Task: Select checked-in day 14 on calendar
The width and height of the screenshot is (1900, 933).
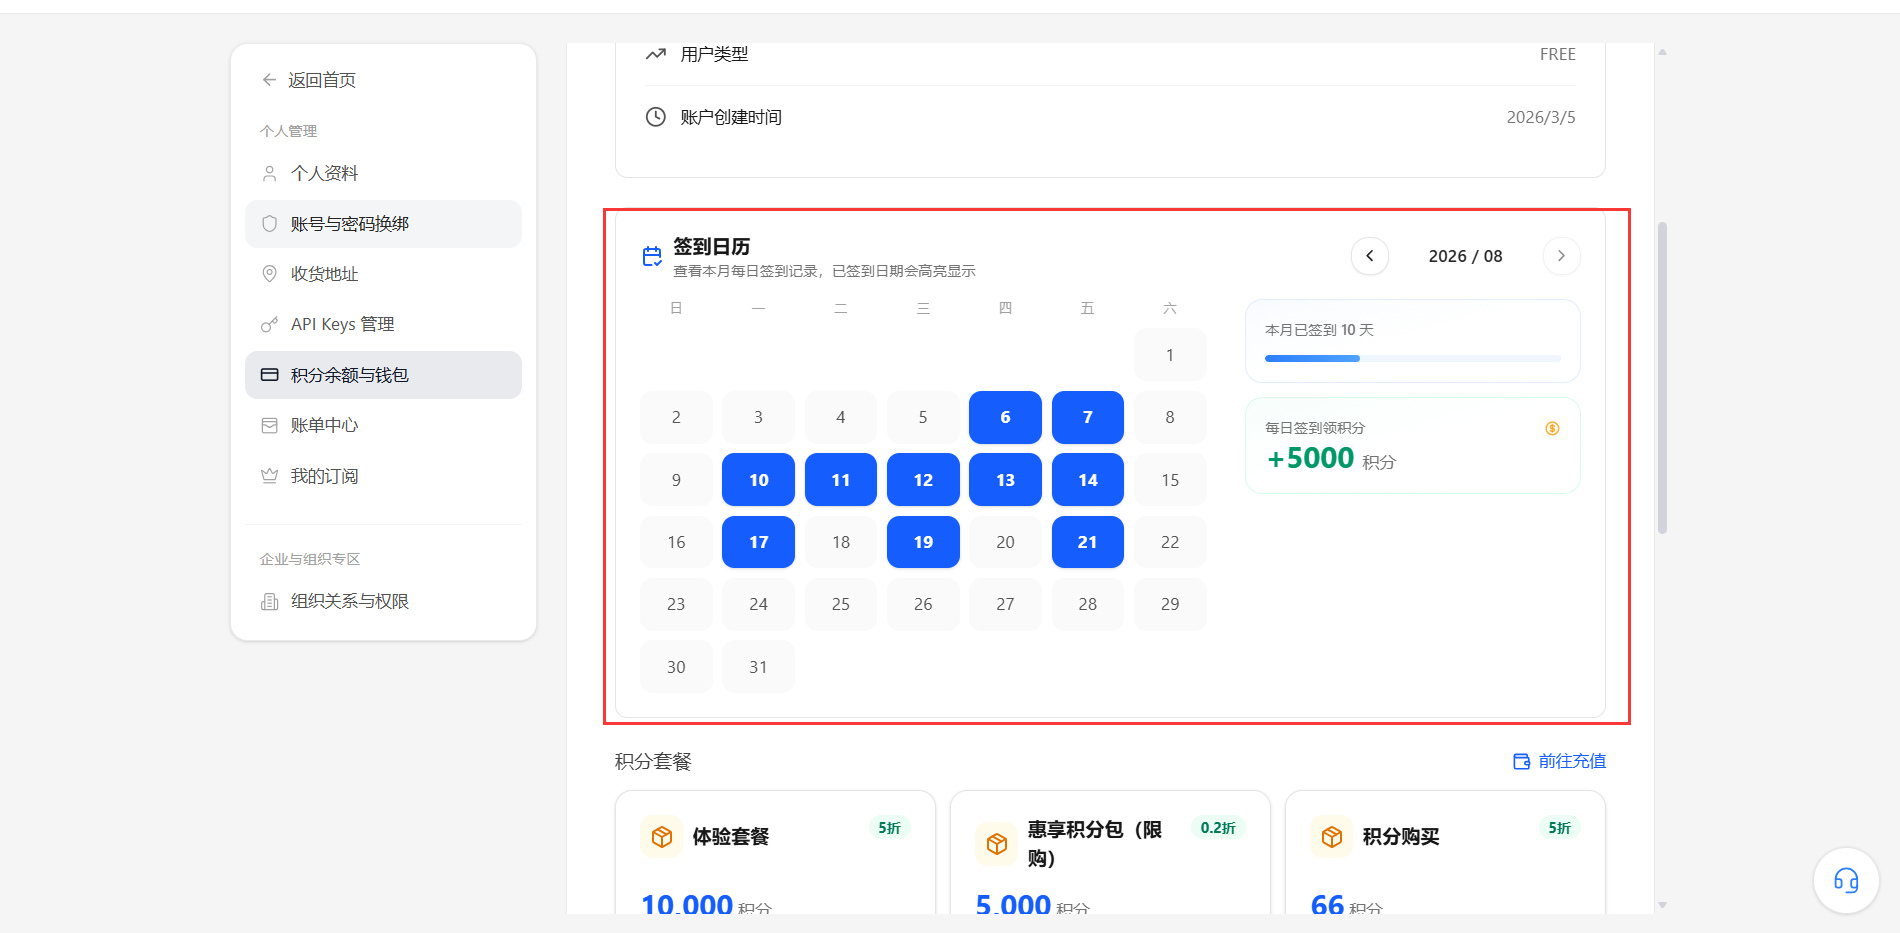Action: click(1088, 480)
